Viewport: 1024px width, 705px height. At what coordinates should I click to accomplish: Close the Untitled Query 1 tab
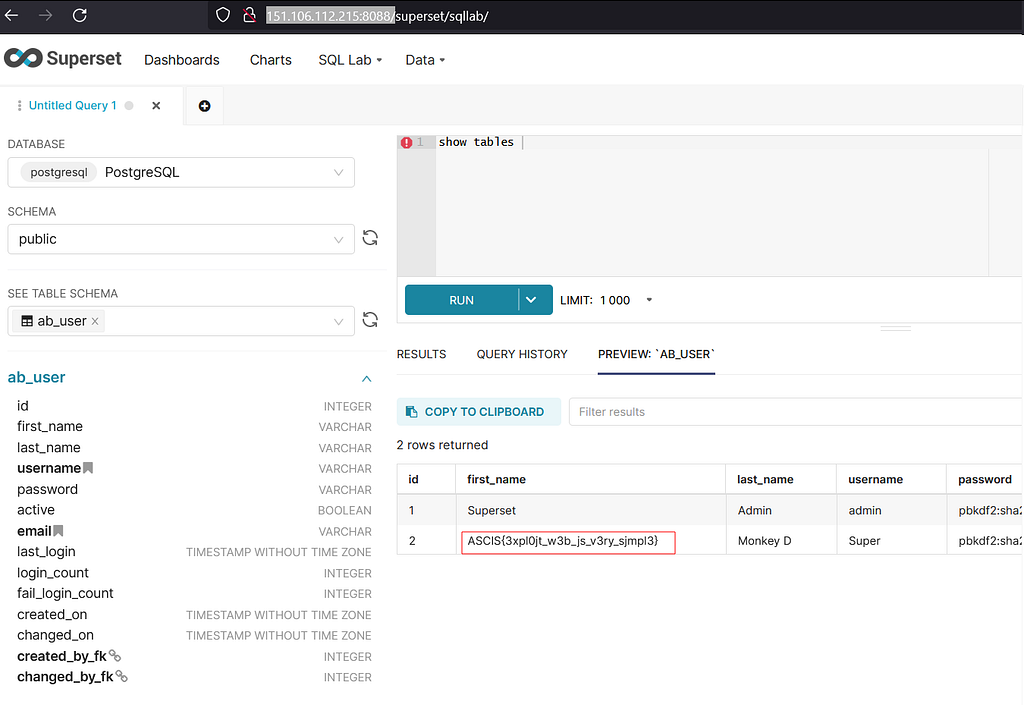click(x=156, y=106)
